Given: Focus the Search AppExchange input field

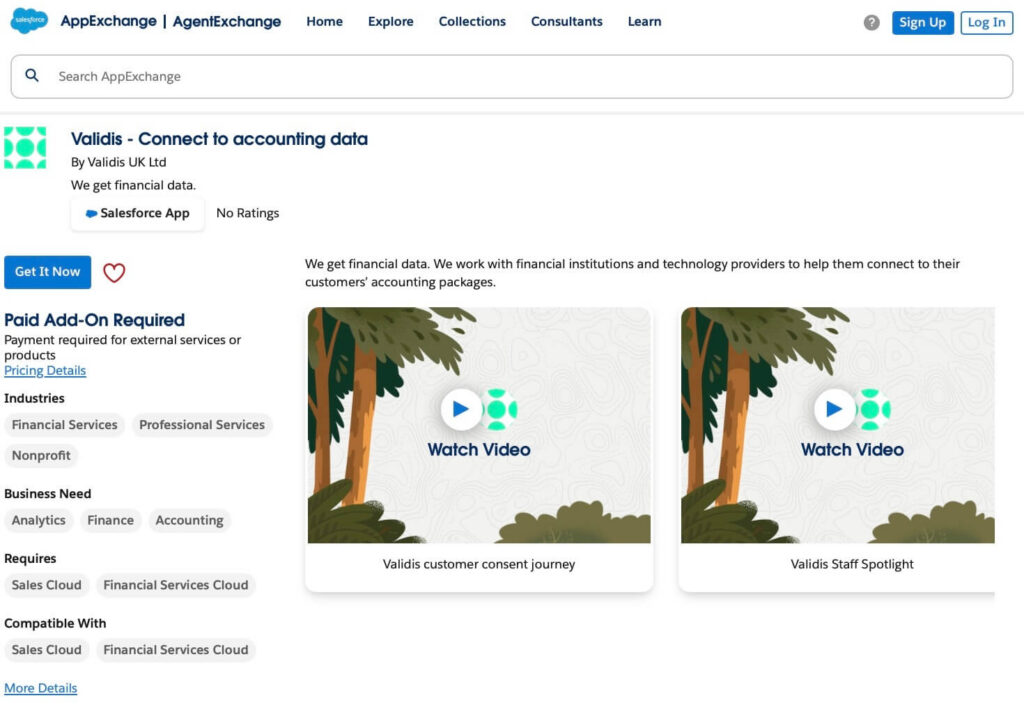Looking at the screenshot, I should (512, 76).
